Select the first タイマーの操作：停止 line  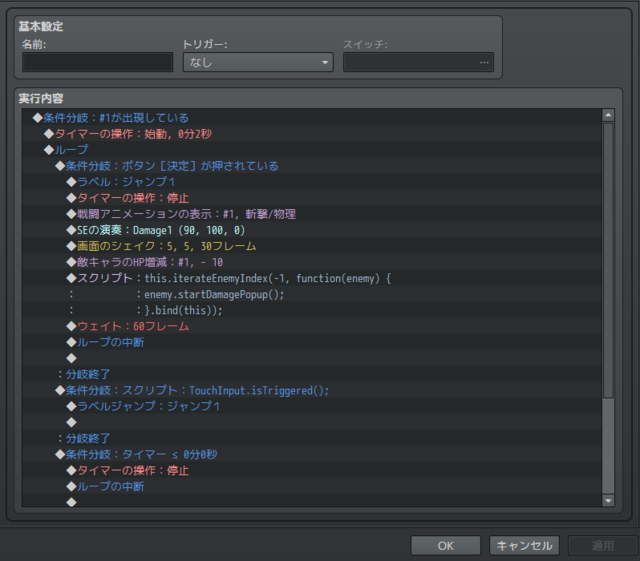[x=312, y=198]
